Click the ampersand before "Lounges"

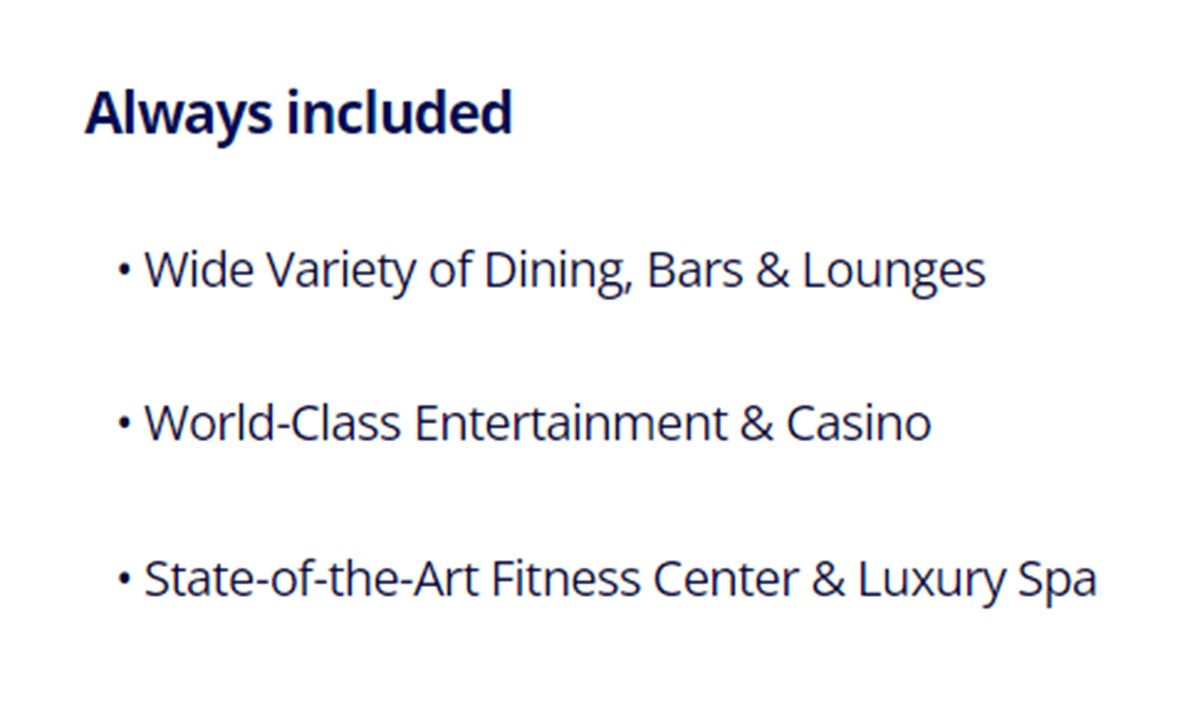771,270
